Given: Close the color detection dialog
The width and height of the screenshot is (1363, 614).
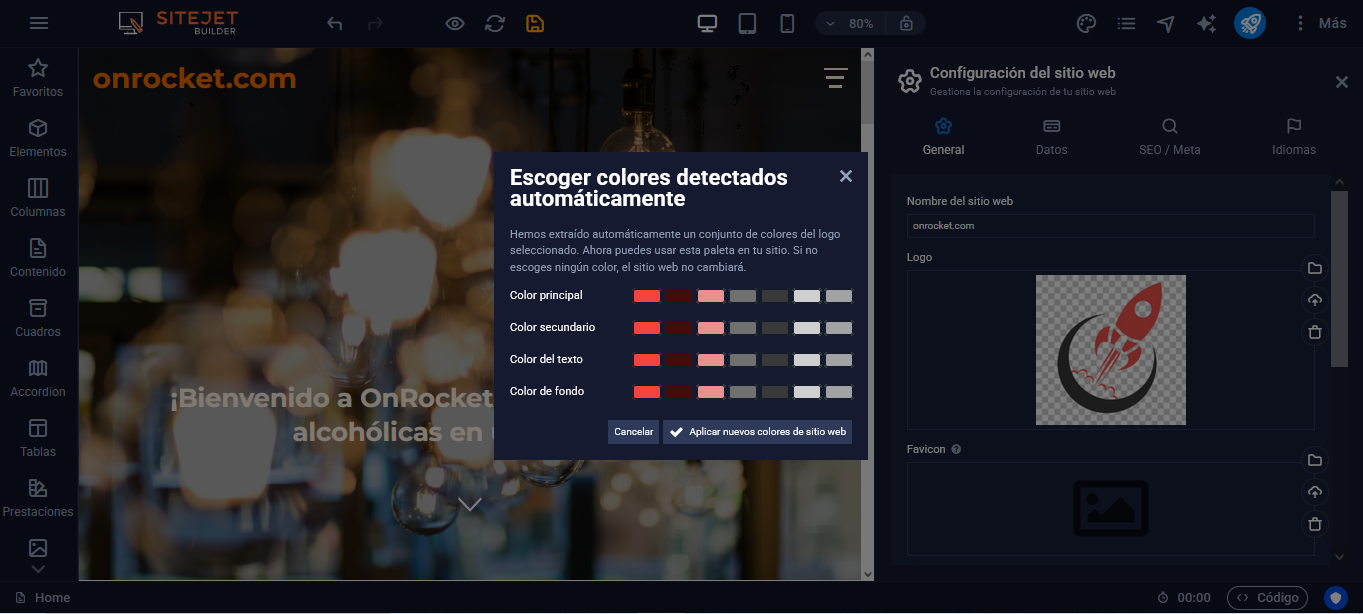Looking at the screenshot, I should pyautogui.click(x=846, y=176).
